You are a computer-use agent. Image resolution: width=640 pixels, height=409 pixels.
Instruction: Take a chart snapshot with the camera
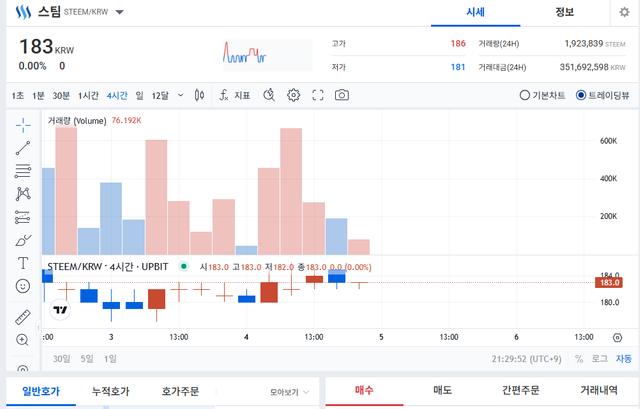[342, 95]
